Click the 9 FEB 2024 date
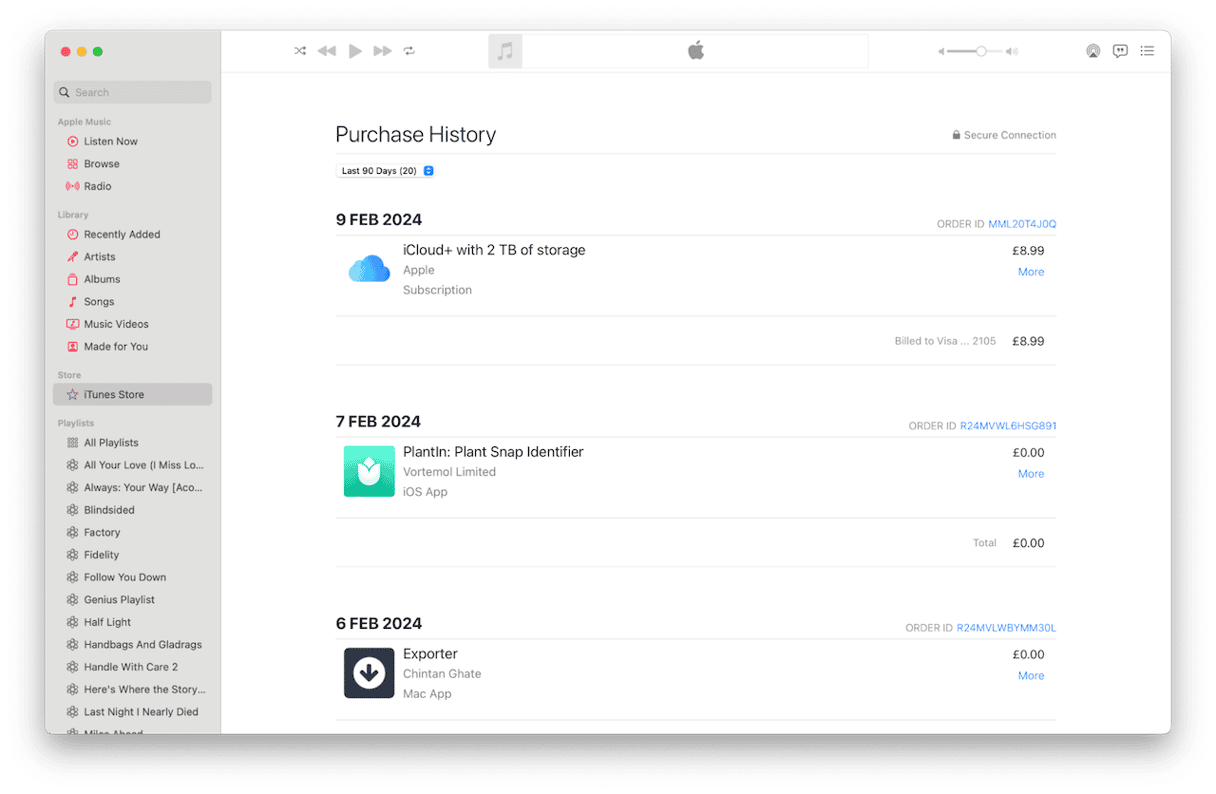Image resolution: width=1216 pixels, height=794 pixels. pos(379,220)
